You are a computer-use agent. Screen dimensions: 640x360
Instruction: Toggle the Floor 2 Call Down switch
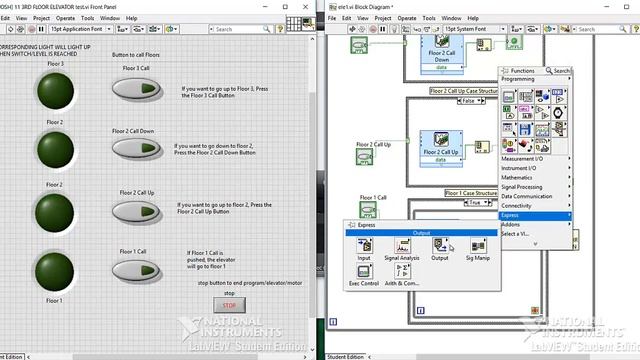tap(136, 148)
